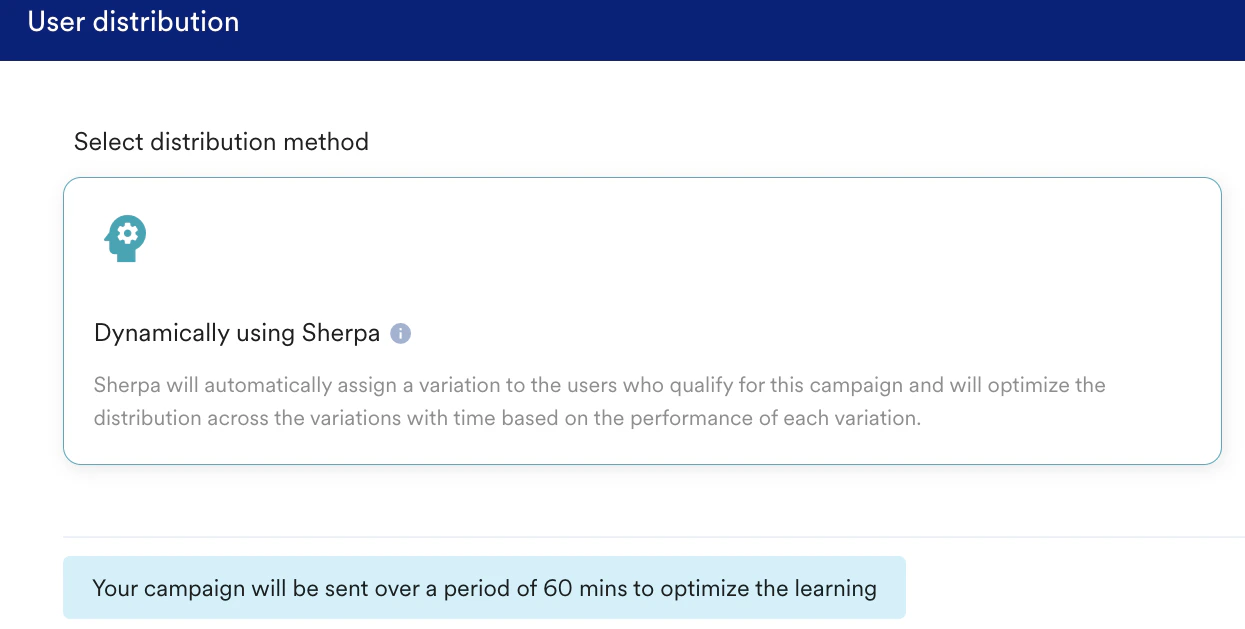Click the User distribution header bar

coord(622,30)
